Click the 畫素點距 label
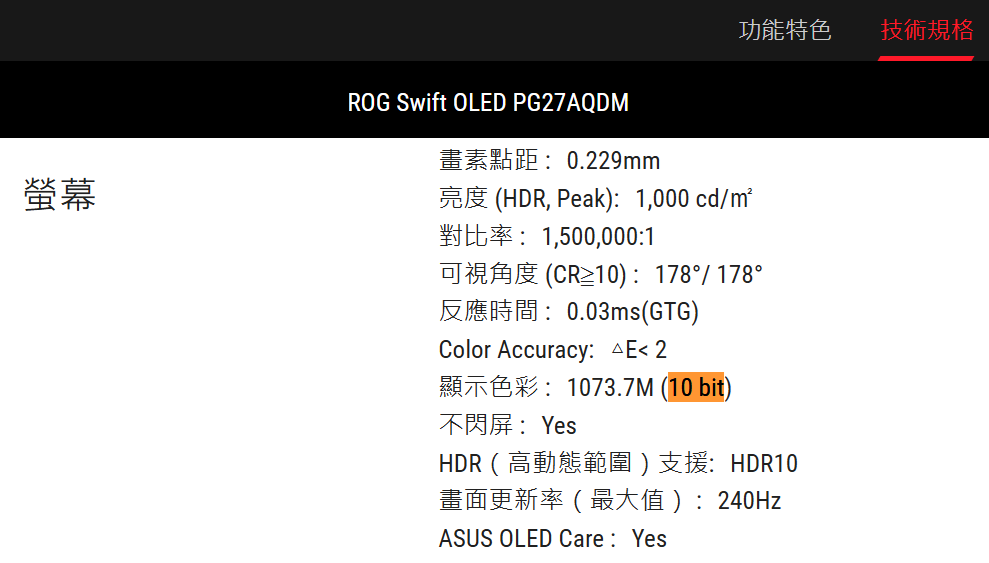The height and width of the screenshot is (563, 989). coord(488,161)
